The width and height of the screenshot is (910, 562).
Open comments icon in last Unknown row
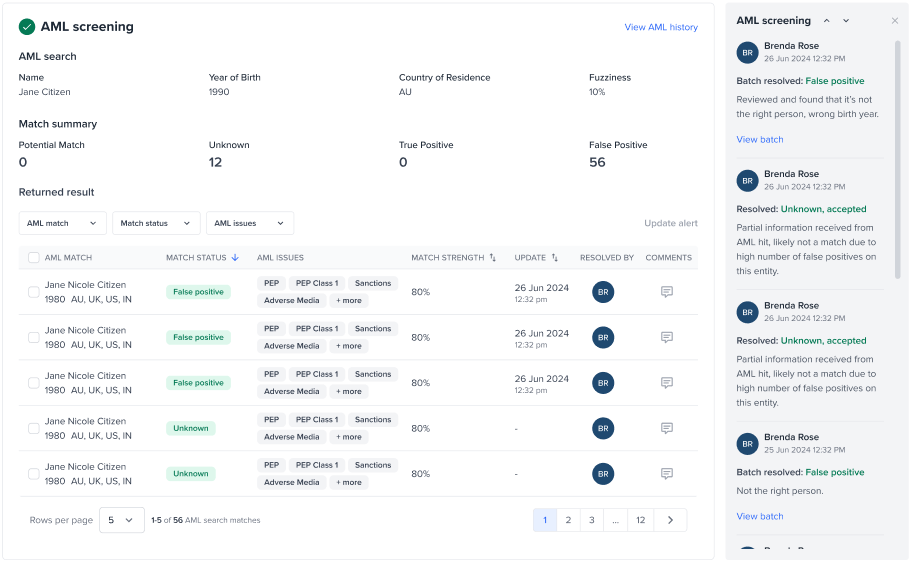pyautogui.click(x=666, y=474)
